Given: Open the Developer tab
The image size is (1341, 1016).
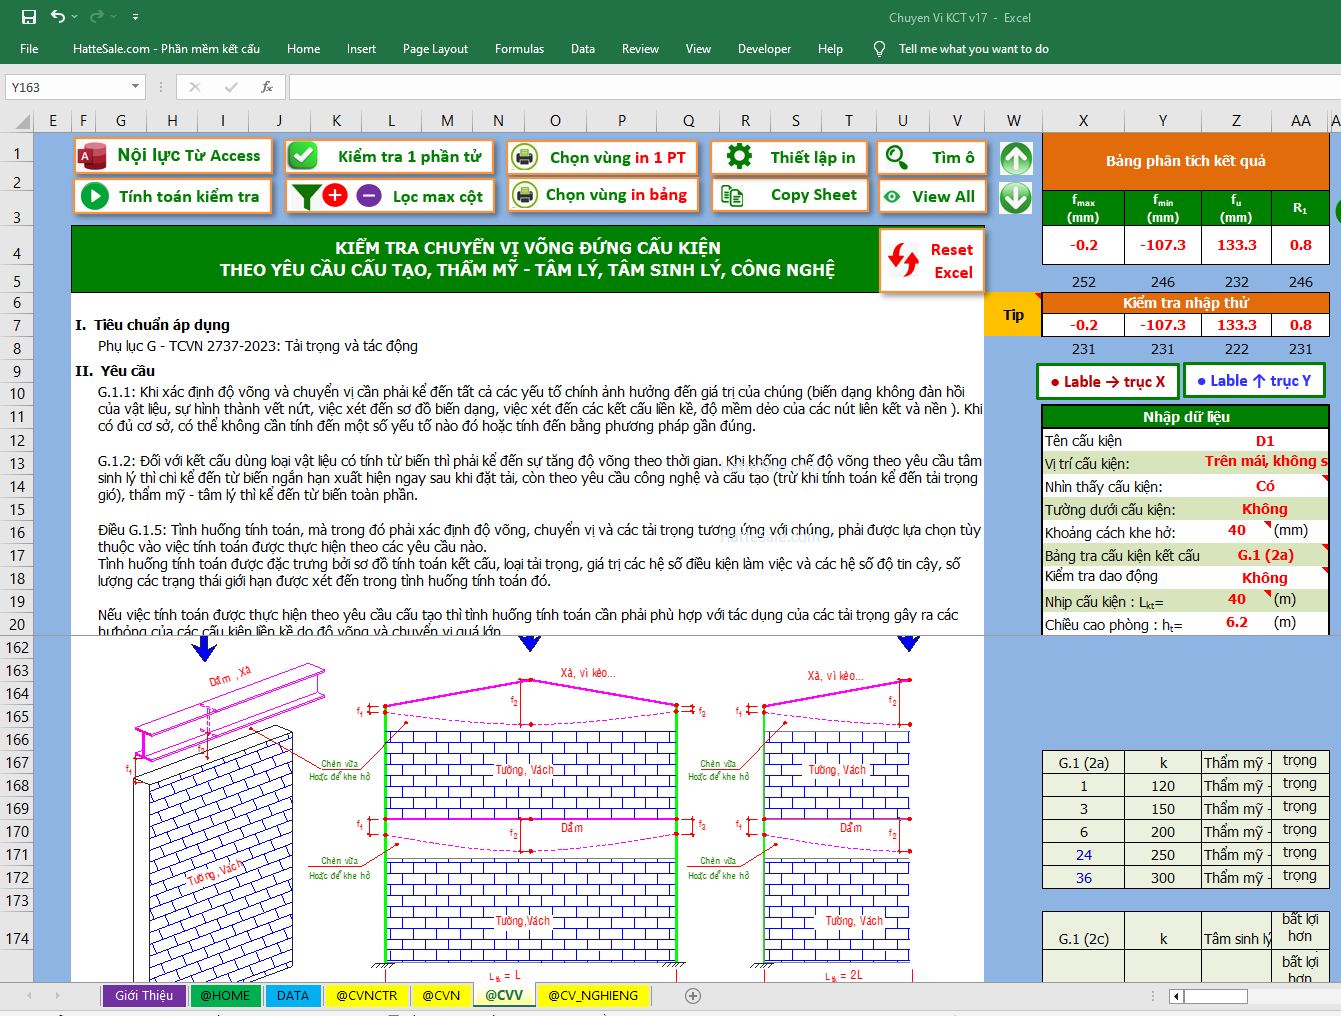Looking at the screenshot, I should pos(764,48).
